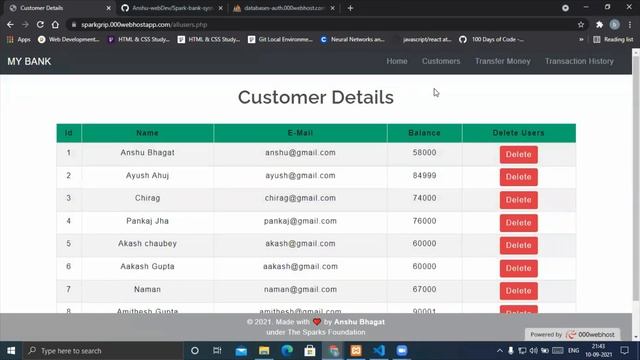
Task: Open the Extensions puzzle icon
Action: coord(599,24)
